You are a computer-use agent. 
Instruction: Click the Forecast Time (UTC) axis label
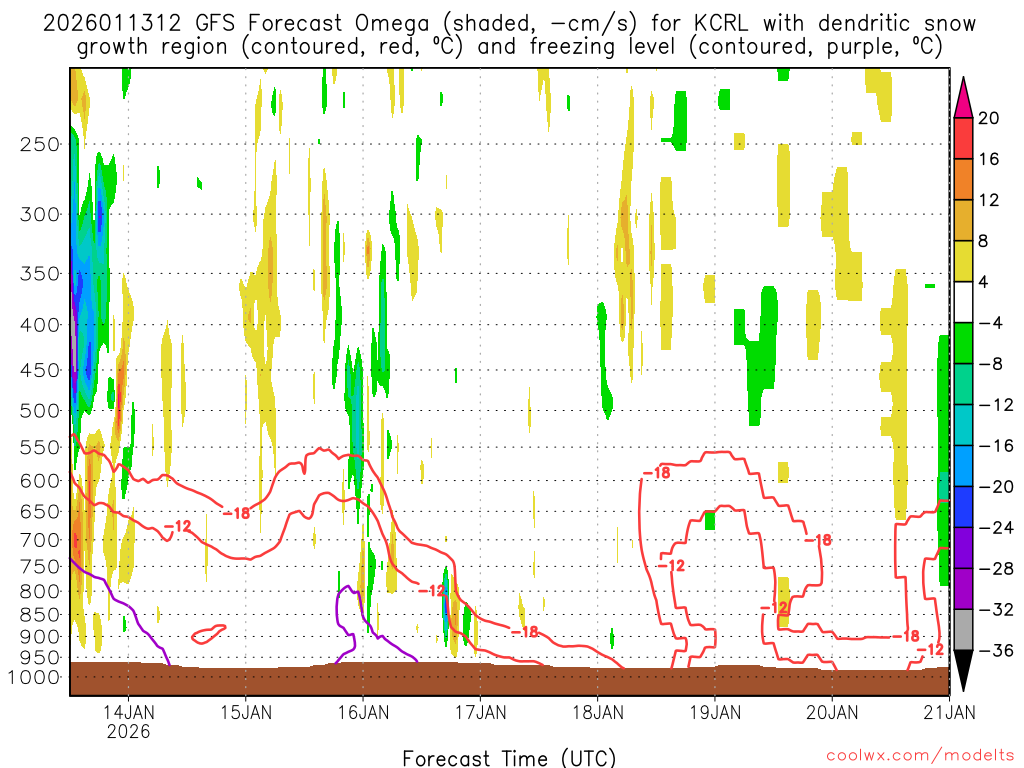coord(509,758)
